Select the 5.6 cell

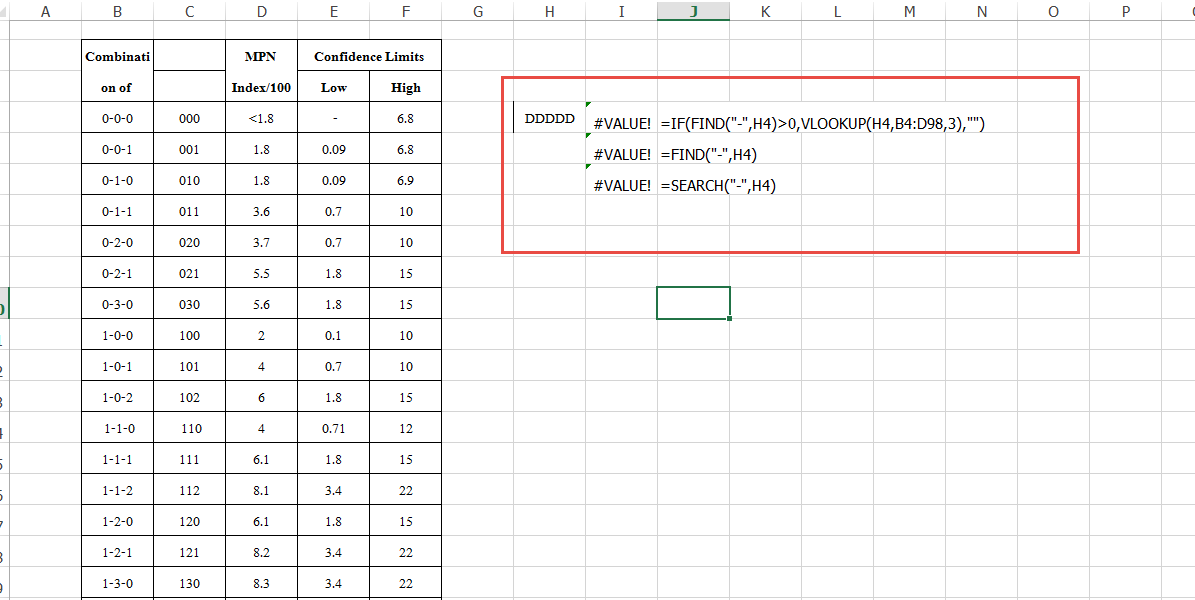pos(261,304)
